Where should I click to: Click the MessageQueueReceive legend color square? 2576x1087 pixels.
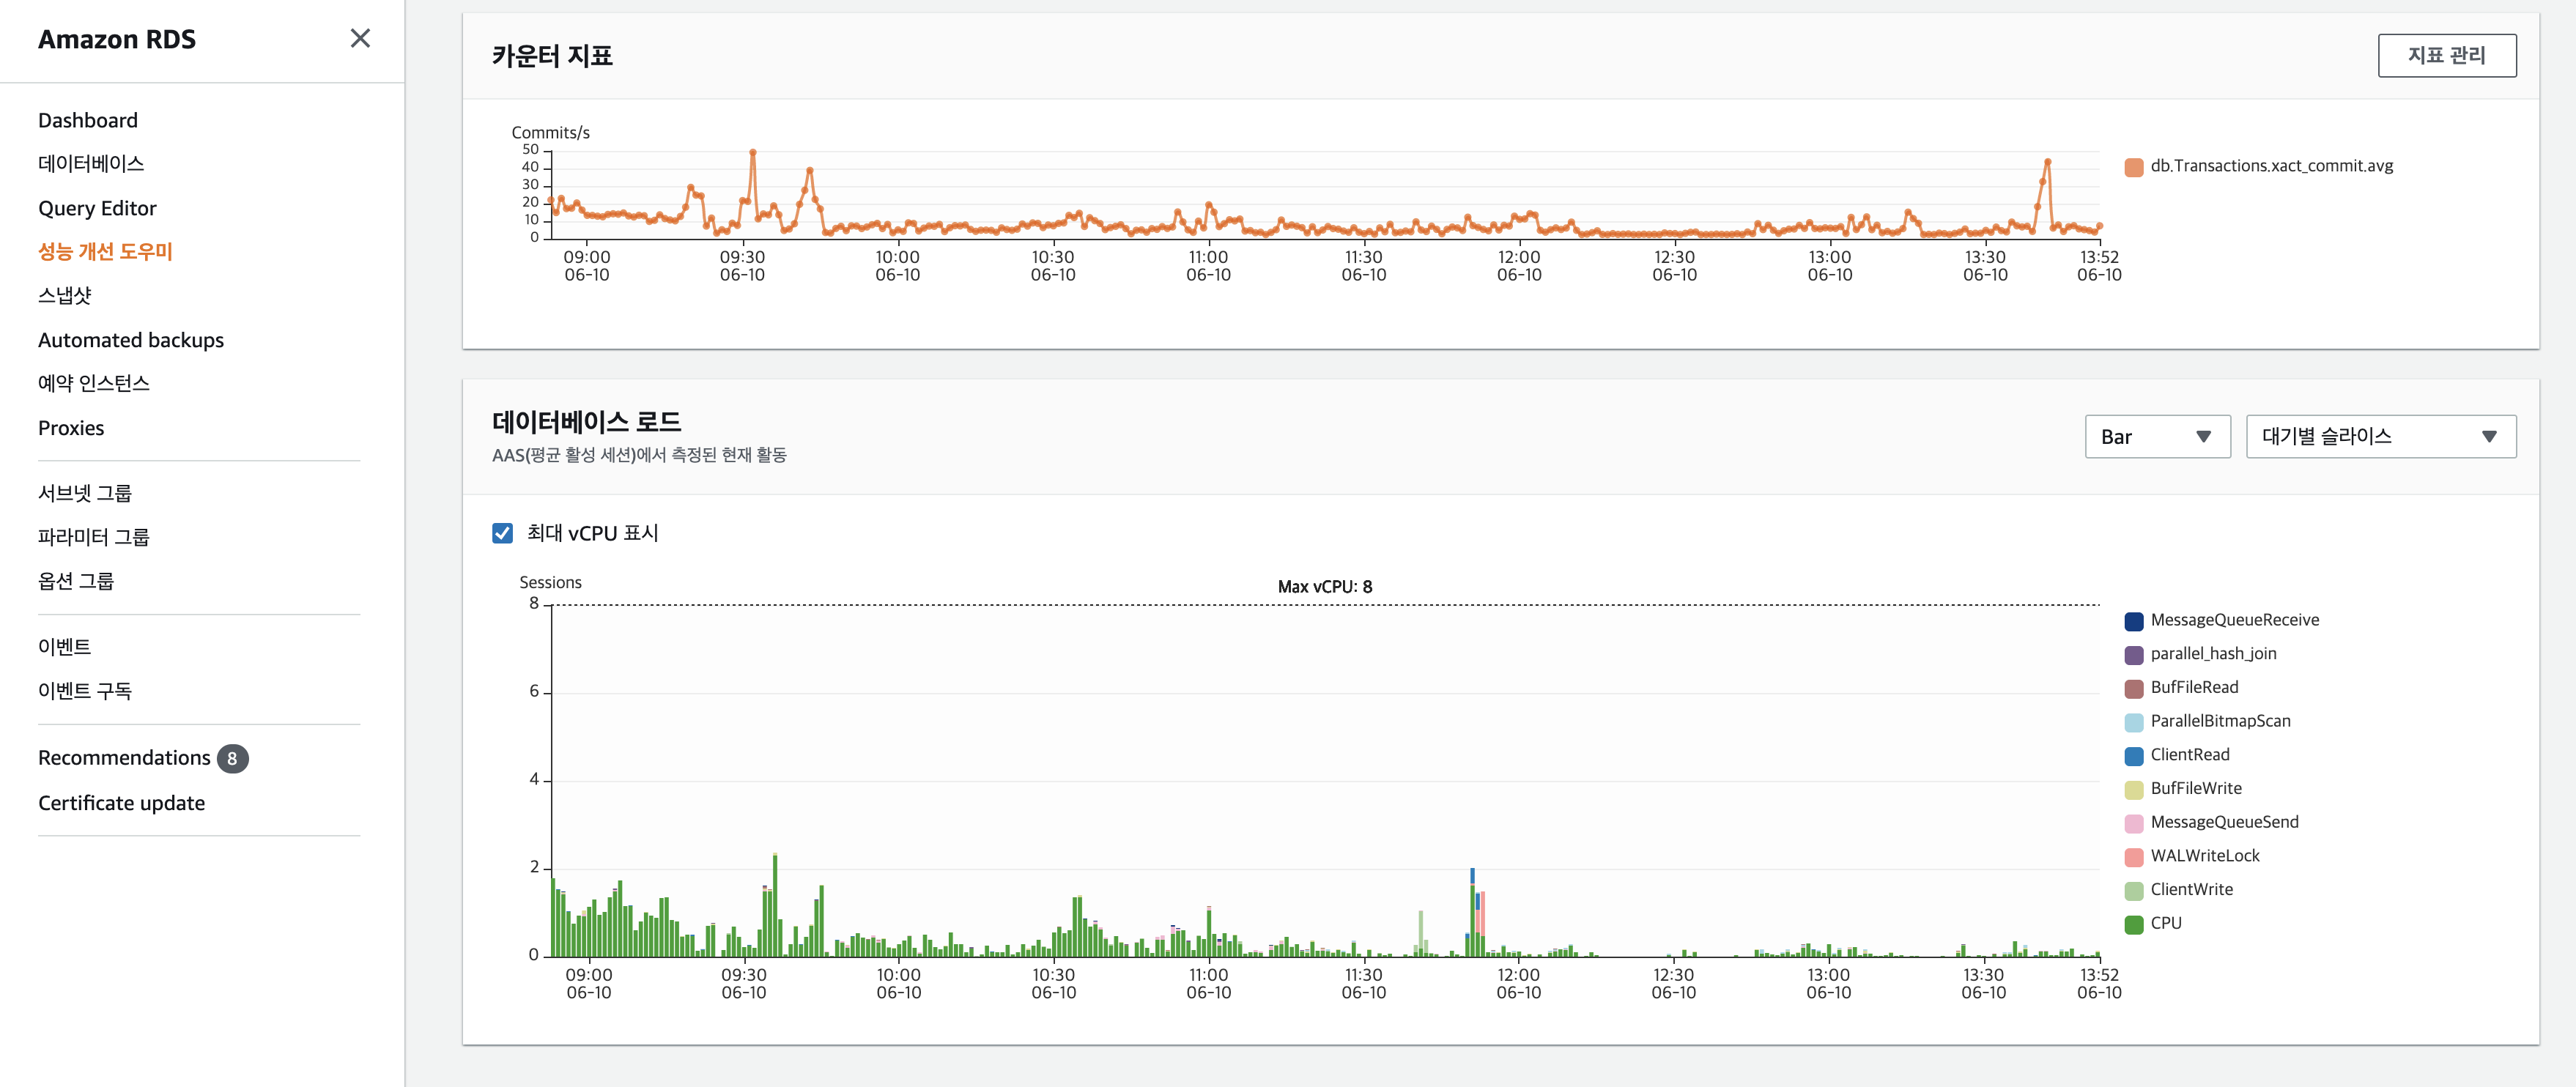[2133, 621]
